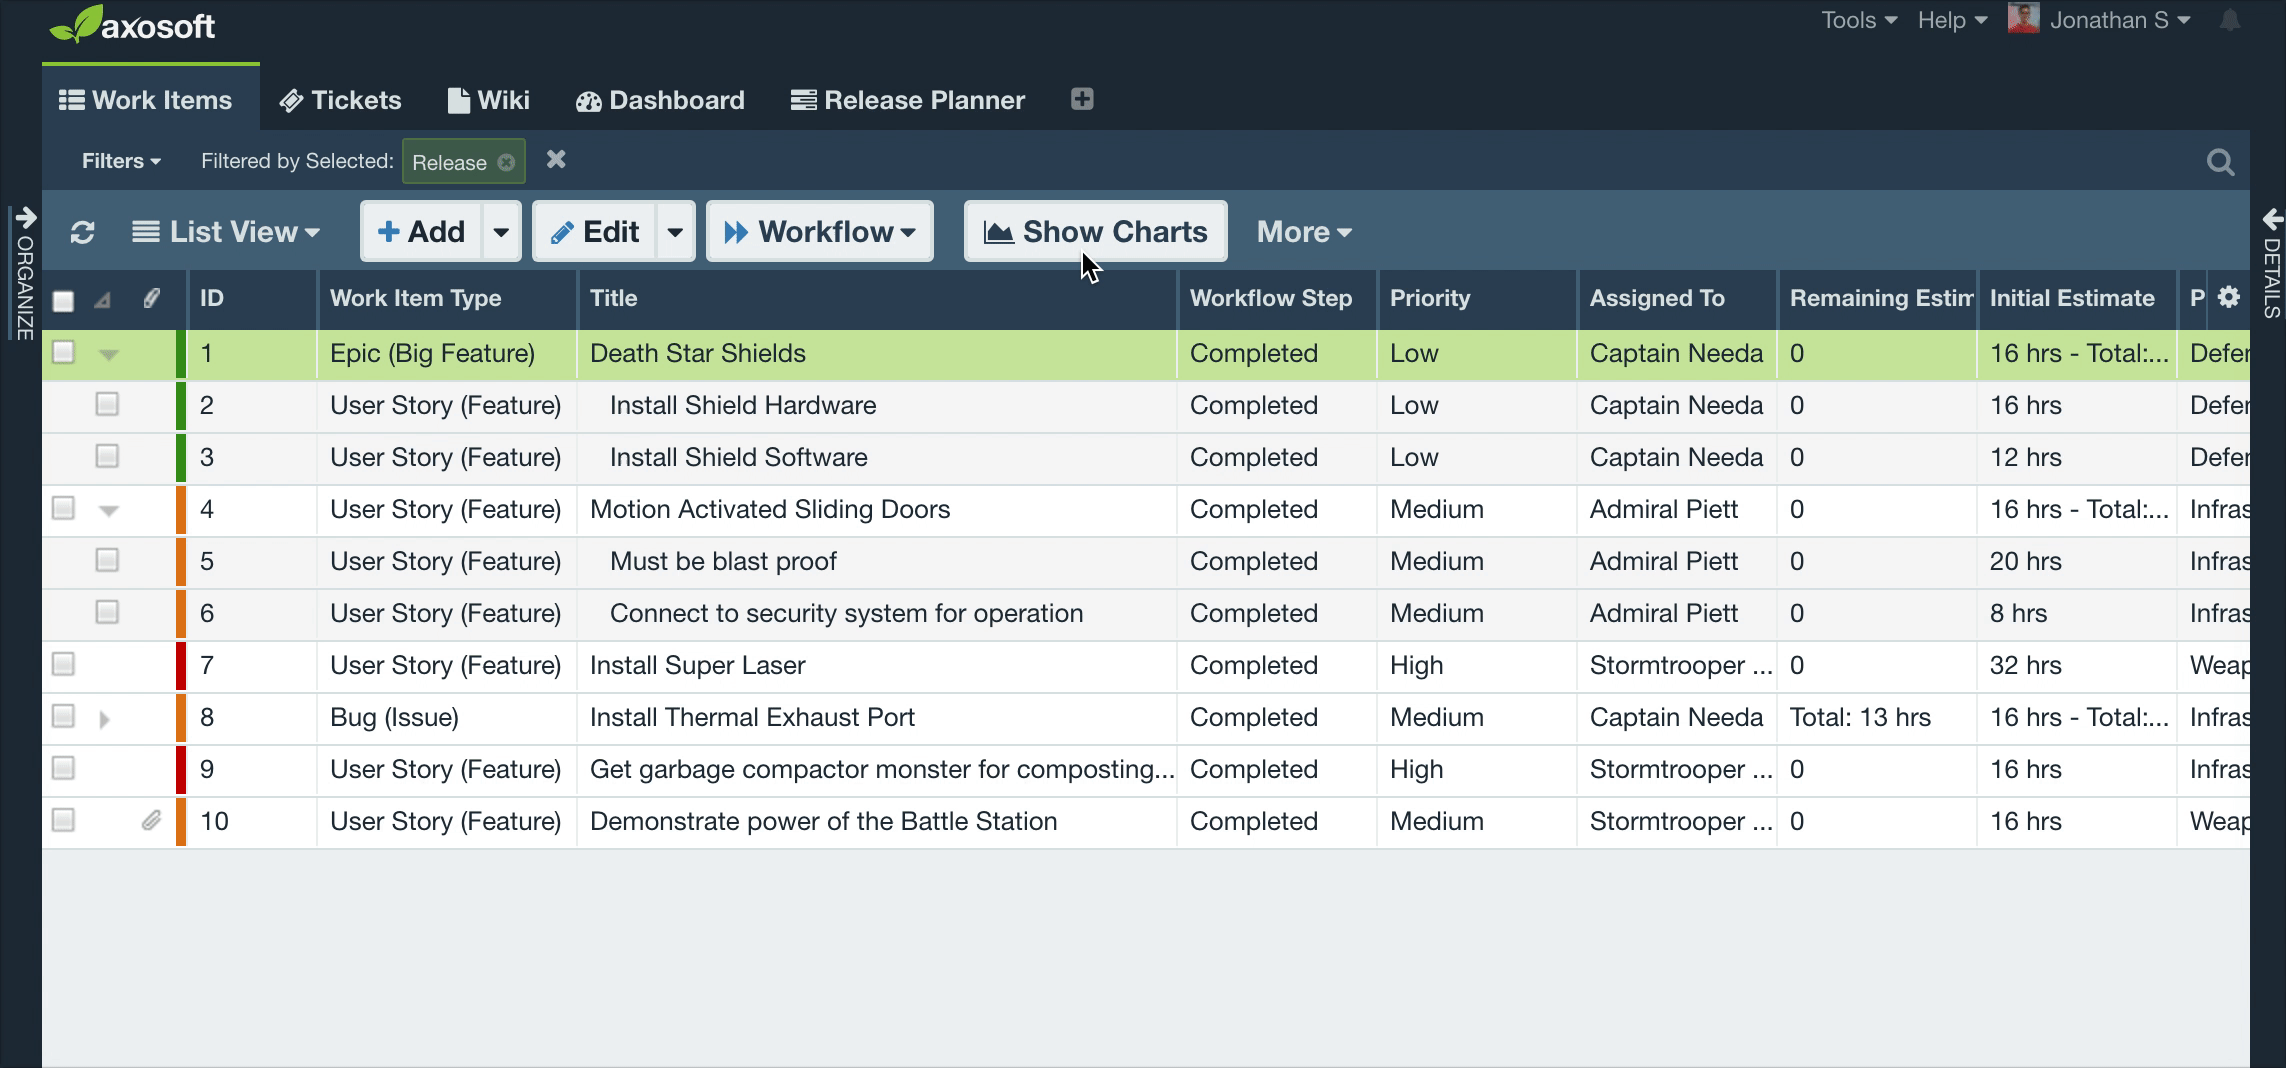This screenshot has height=1068, width=2286.
Task: Sort by Work Item Type header
Action: click(447, 298)
